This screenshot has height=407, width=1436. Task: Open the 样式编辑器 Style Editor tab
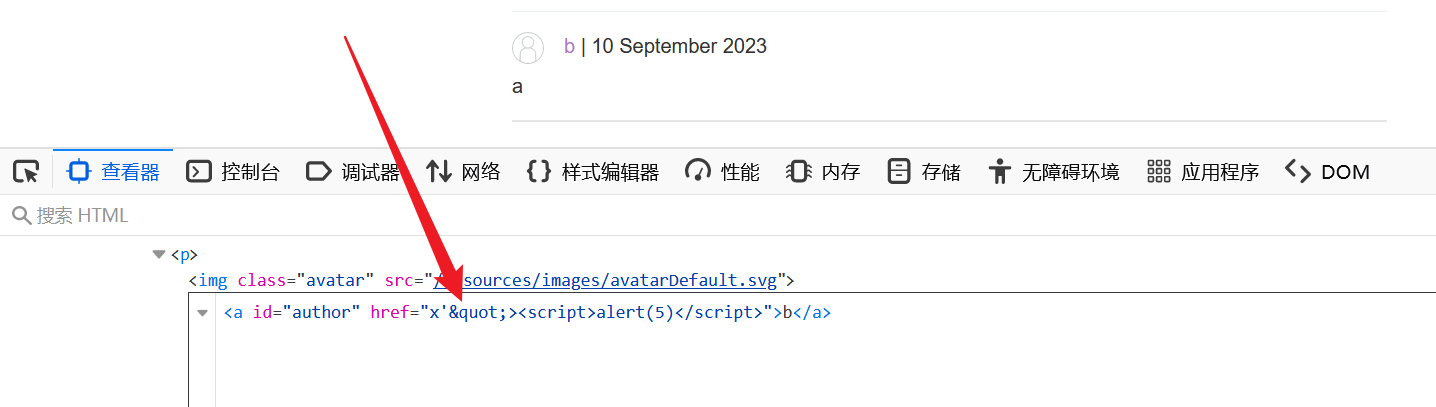pyautogui.click(x=593, y=172)
